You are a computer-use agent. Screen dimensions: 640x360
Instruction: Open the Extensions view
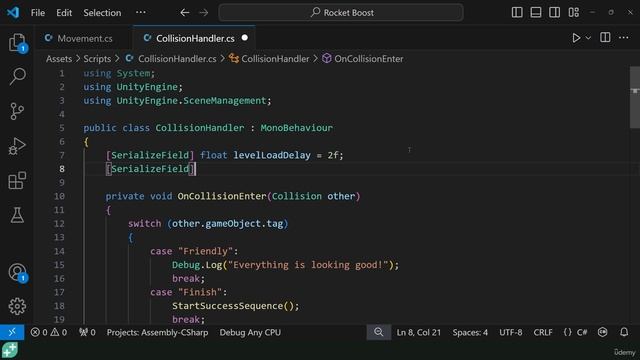tap(18, 180)
